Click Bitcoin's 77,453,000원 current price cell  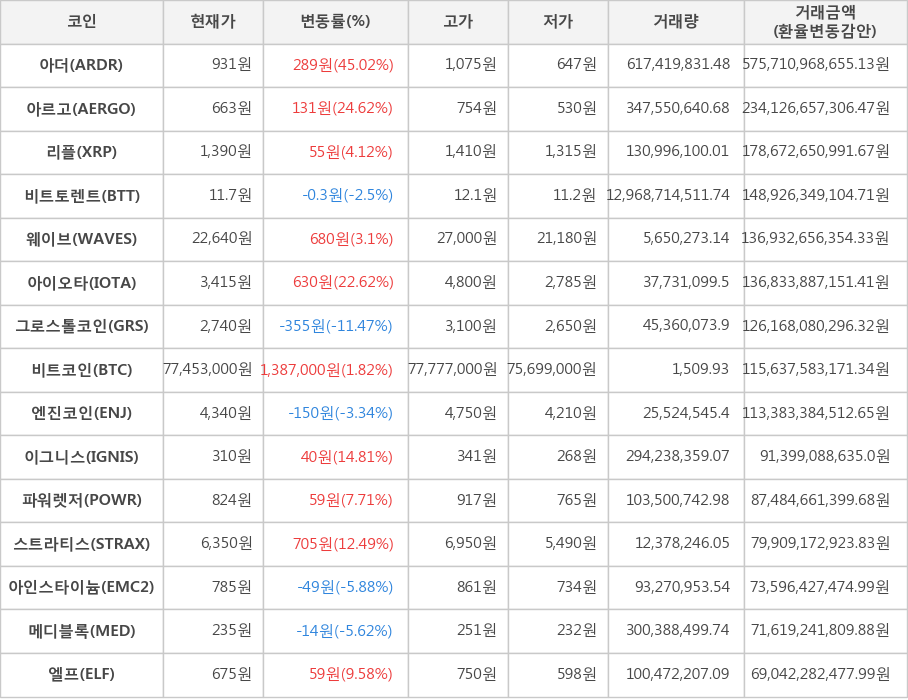pos(208,369)
